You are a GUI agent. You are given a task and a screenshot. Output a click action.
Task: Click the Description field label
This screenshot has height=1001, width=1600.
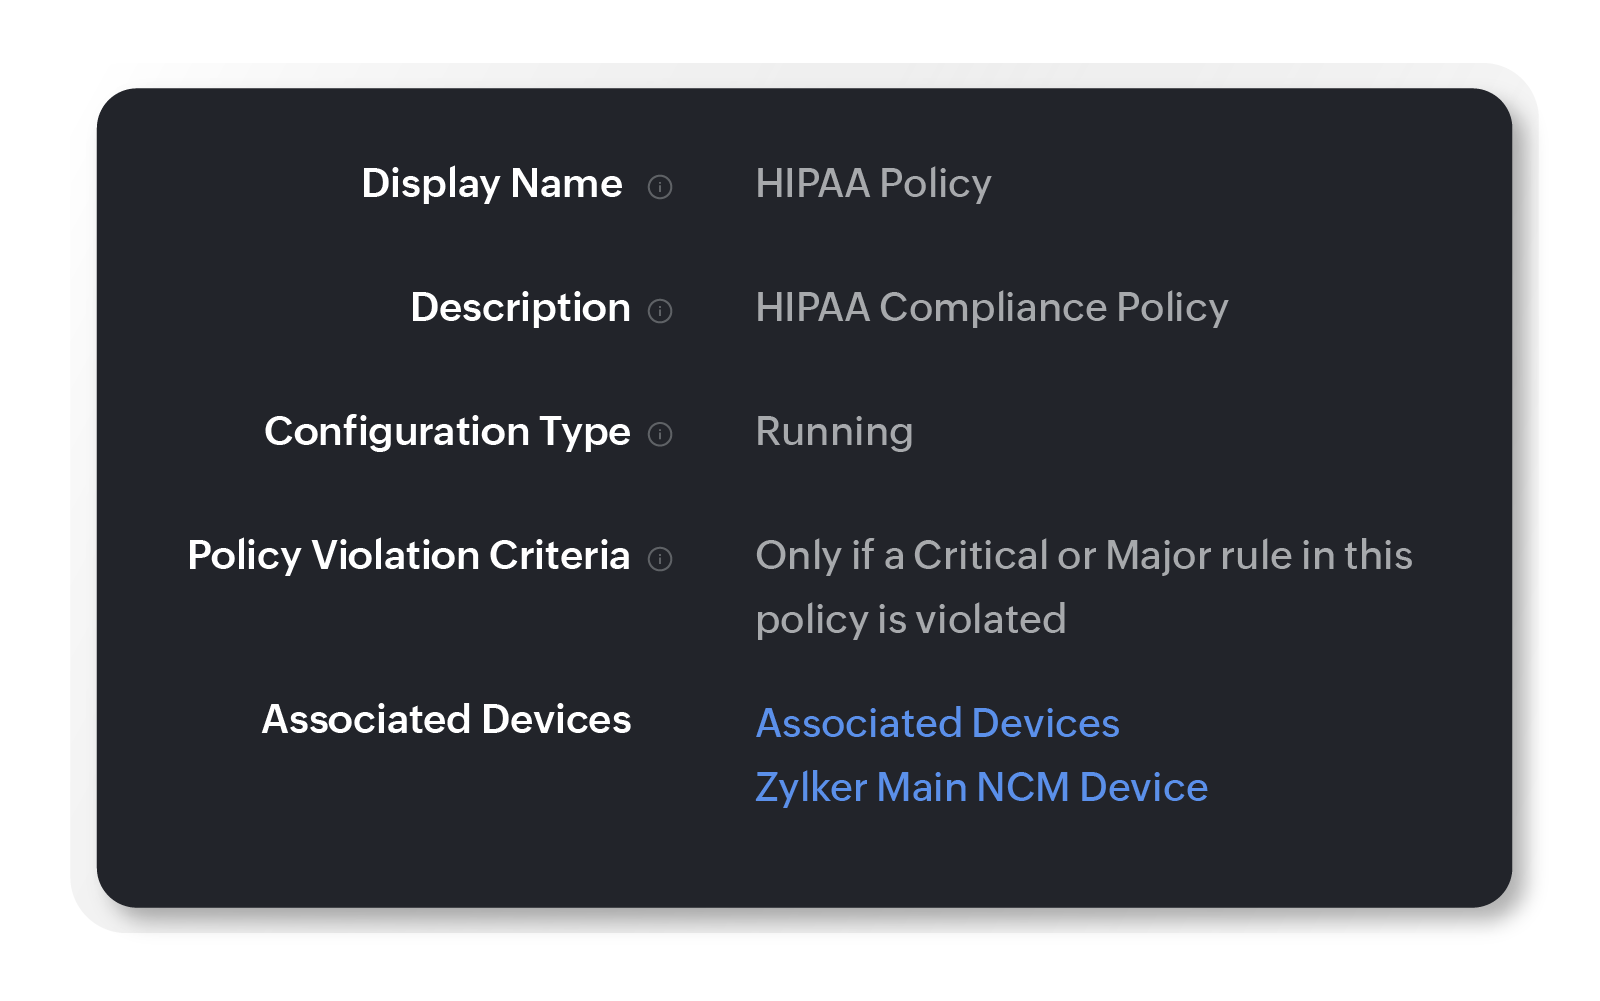(519, 307)
